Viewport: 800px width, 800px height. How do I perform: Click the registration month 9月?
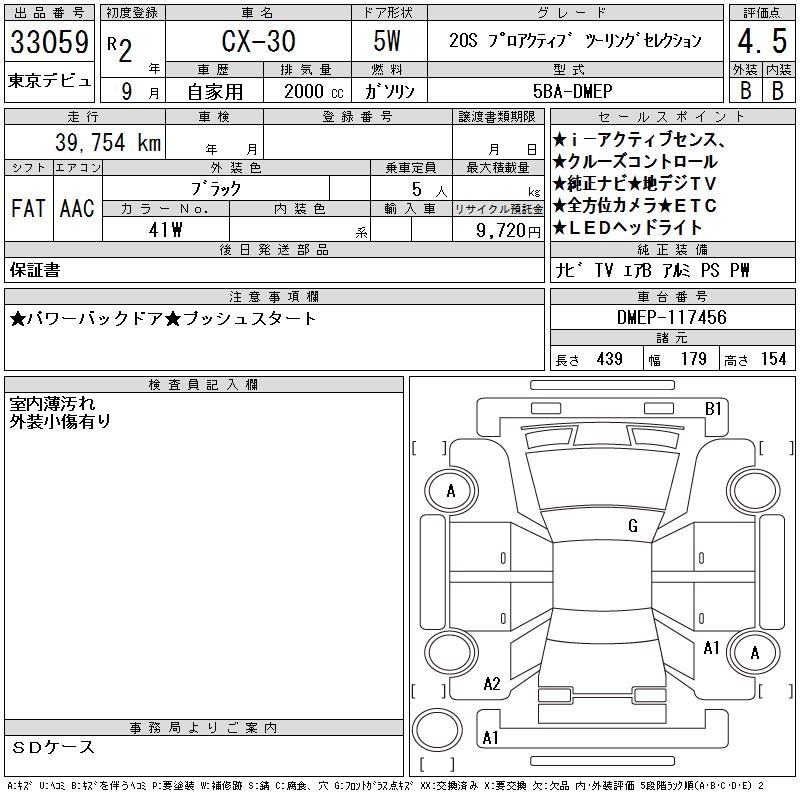tap(140, 91)
